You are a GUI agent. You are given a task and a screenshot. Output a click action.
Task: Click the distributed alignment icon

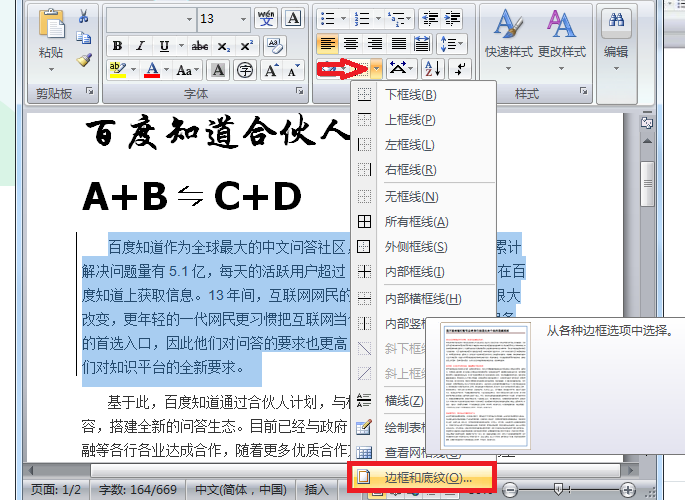[x=422, y=44]
